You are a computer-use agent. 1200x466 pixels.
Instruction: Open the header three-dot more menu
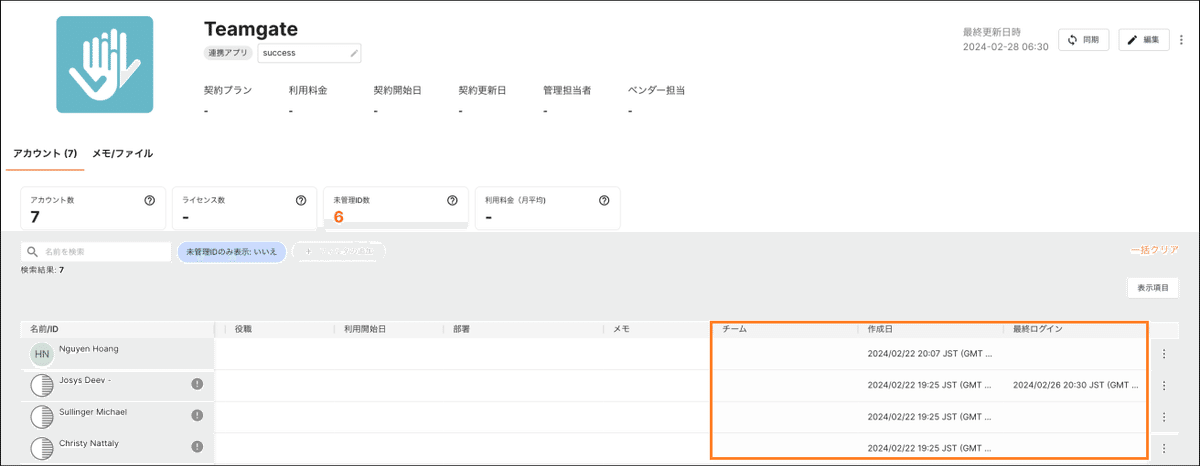pos(1181,40)
